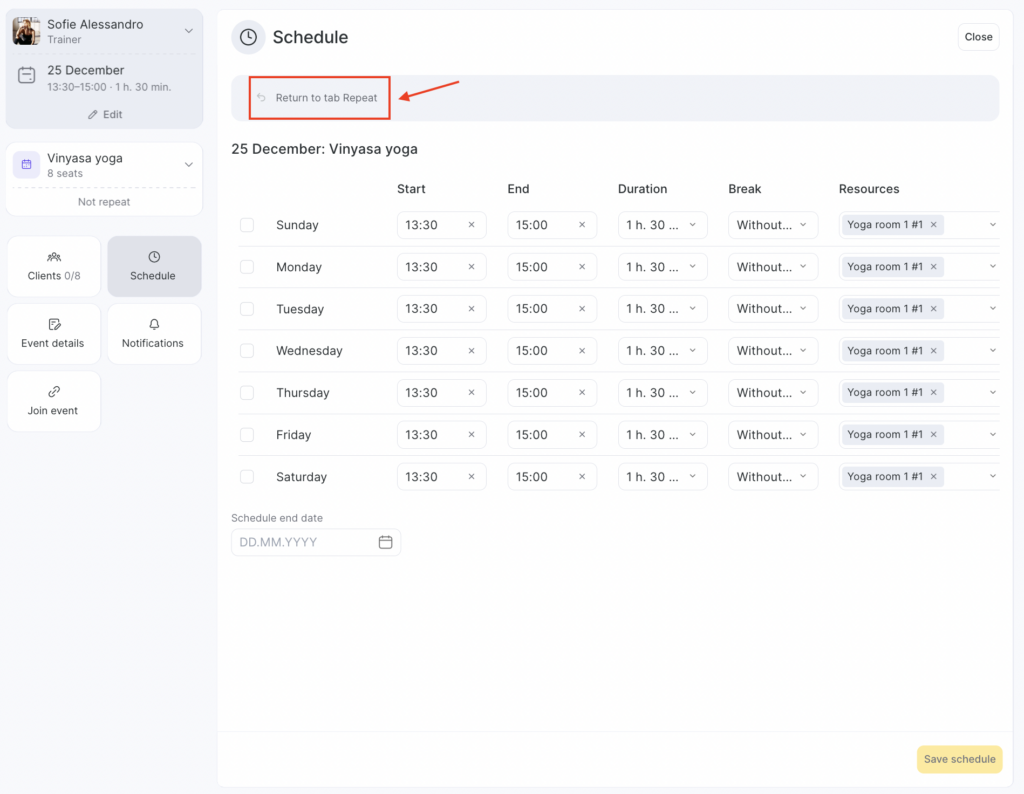Switch to the Notifications tab
Image resolution: width=1024 pixels, height=794 pixels.
click(x=153, y=333)
